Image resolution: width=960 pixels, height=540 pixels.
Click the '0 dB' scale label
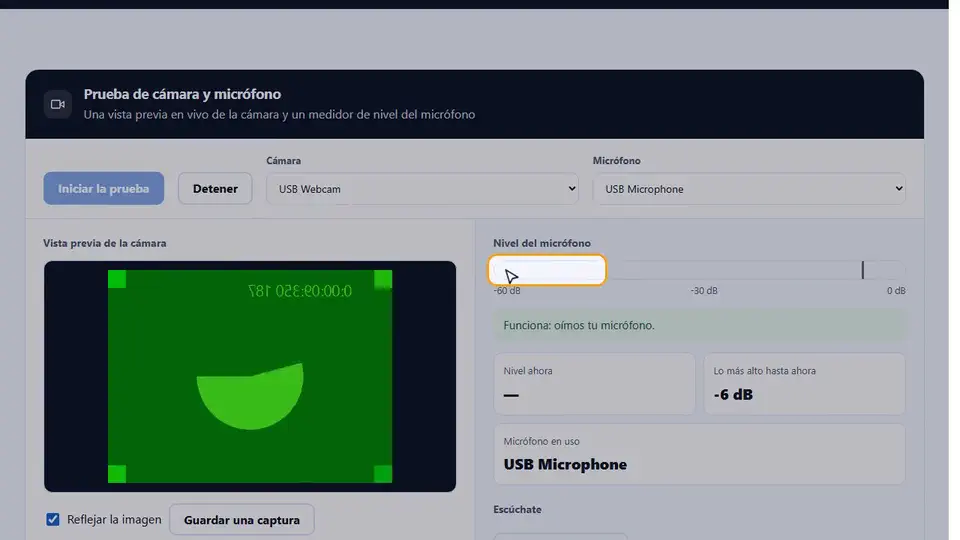896,291
